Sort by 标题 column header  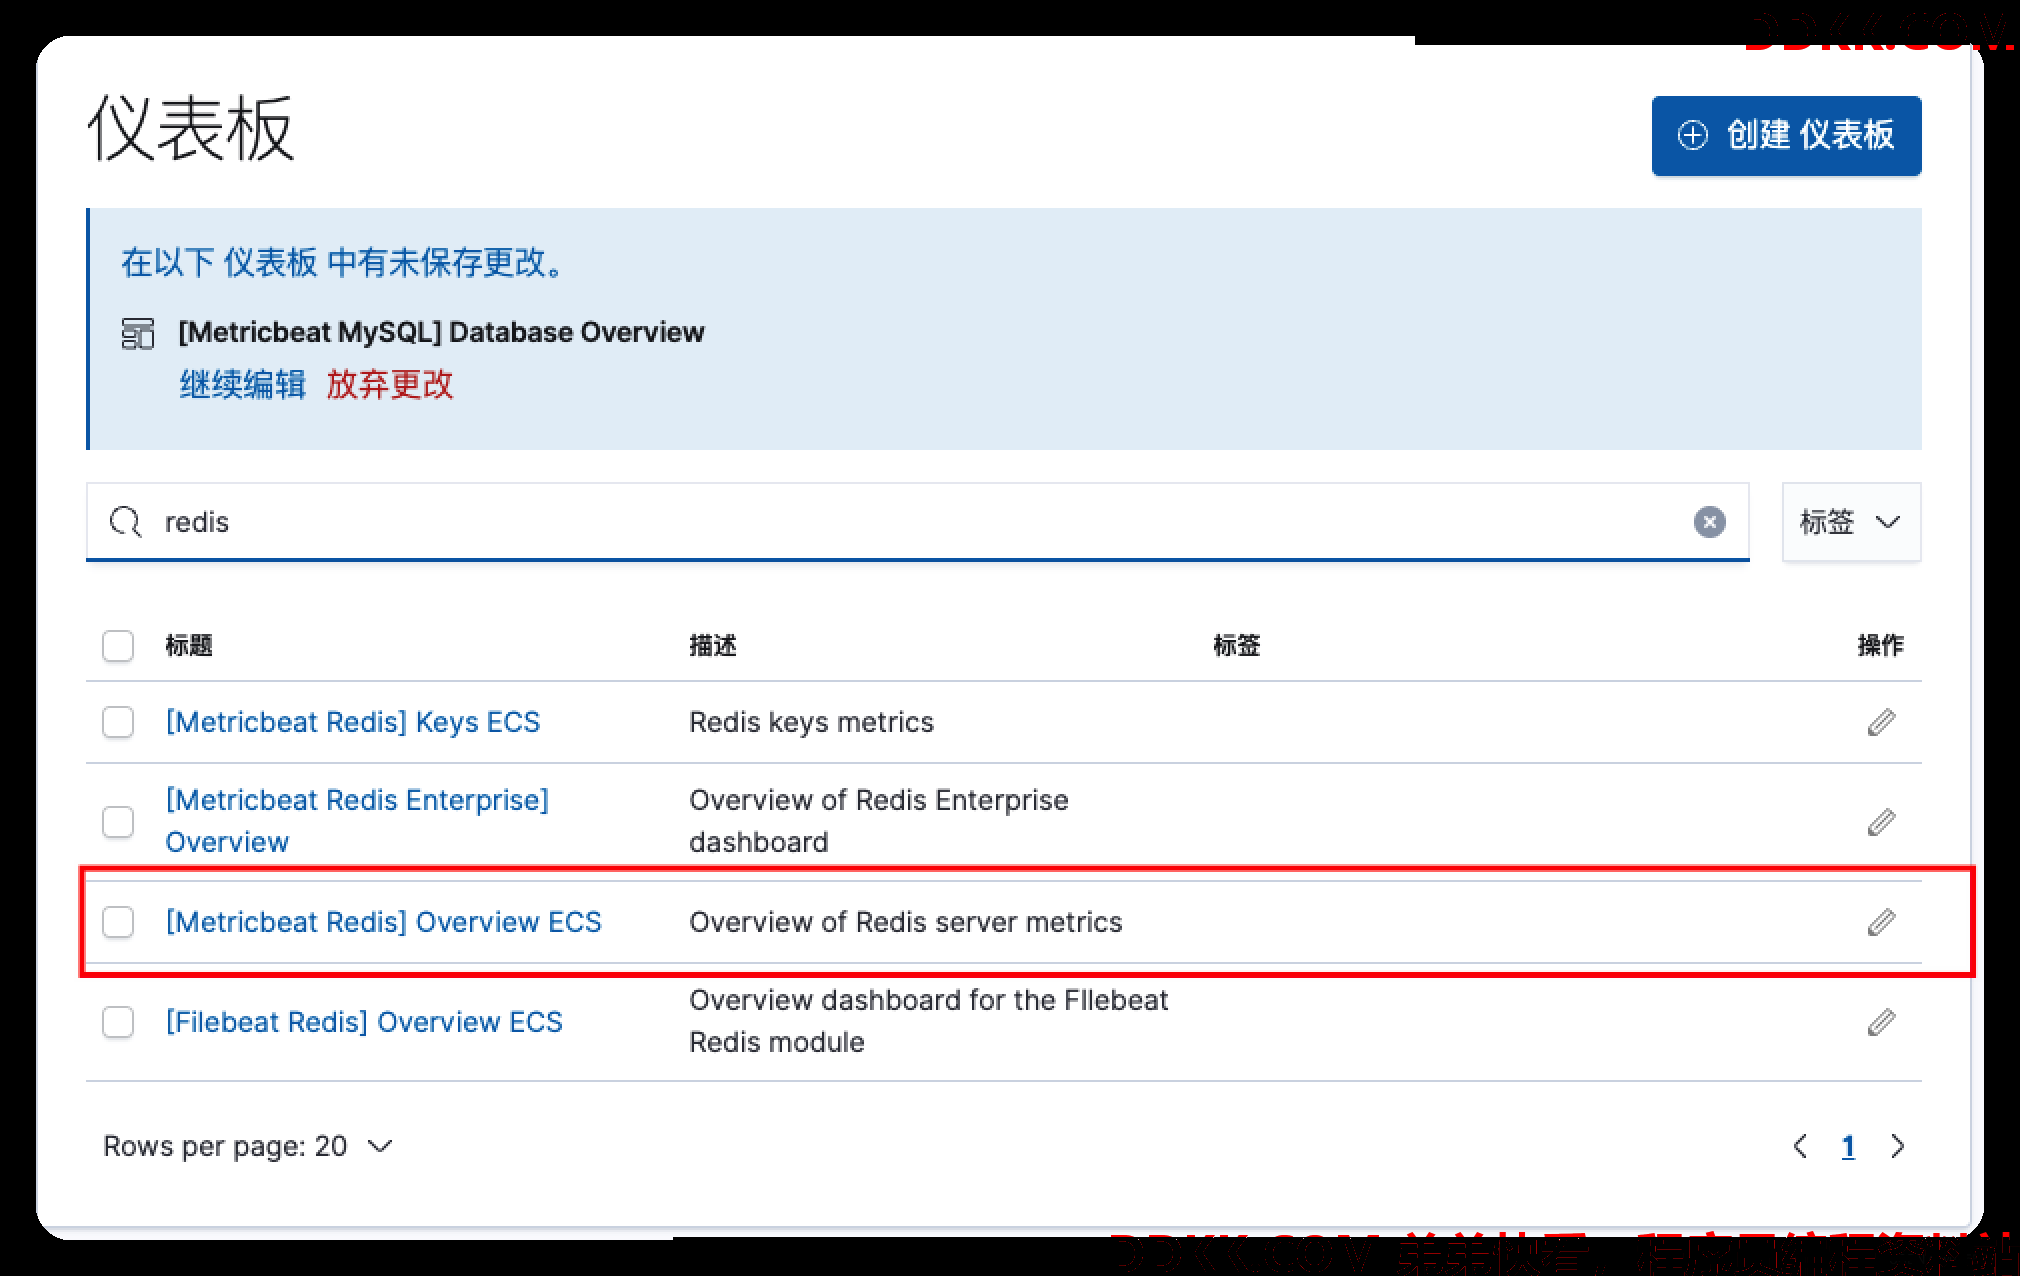189,646
